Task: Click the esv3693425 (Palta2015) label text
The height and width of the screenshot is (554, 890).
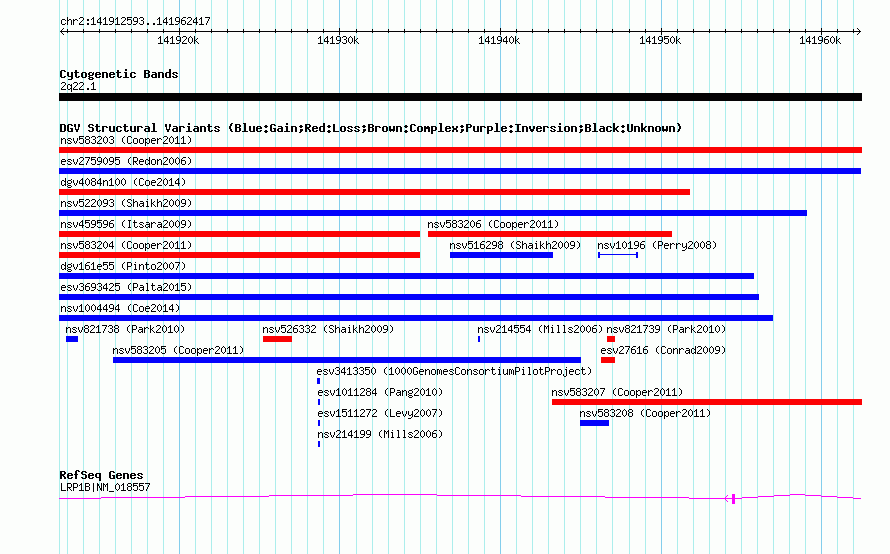Action: [126, 287]
